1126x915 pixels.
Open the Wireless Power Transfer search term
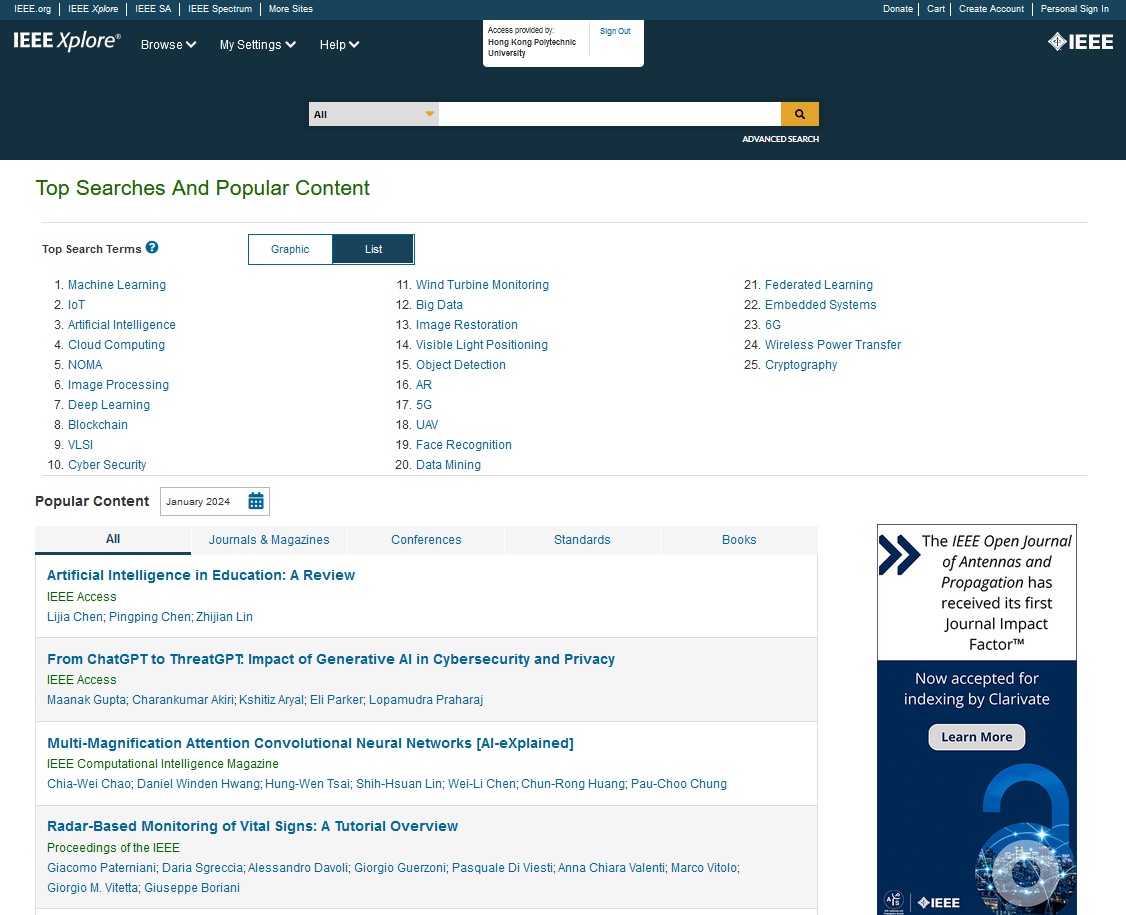833,345
